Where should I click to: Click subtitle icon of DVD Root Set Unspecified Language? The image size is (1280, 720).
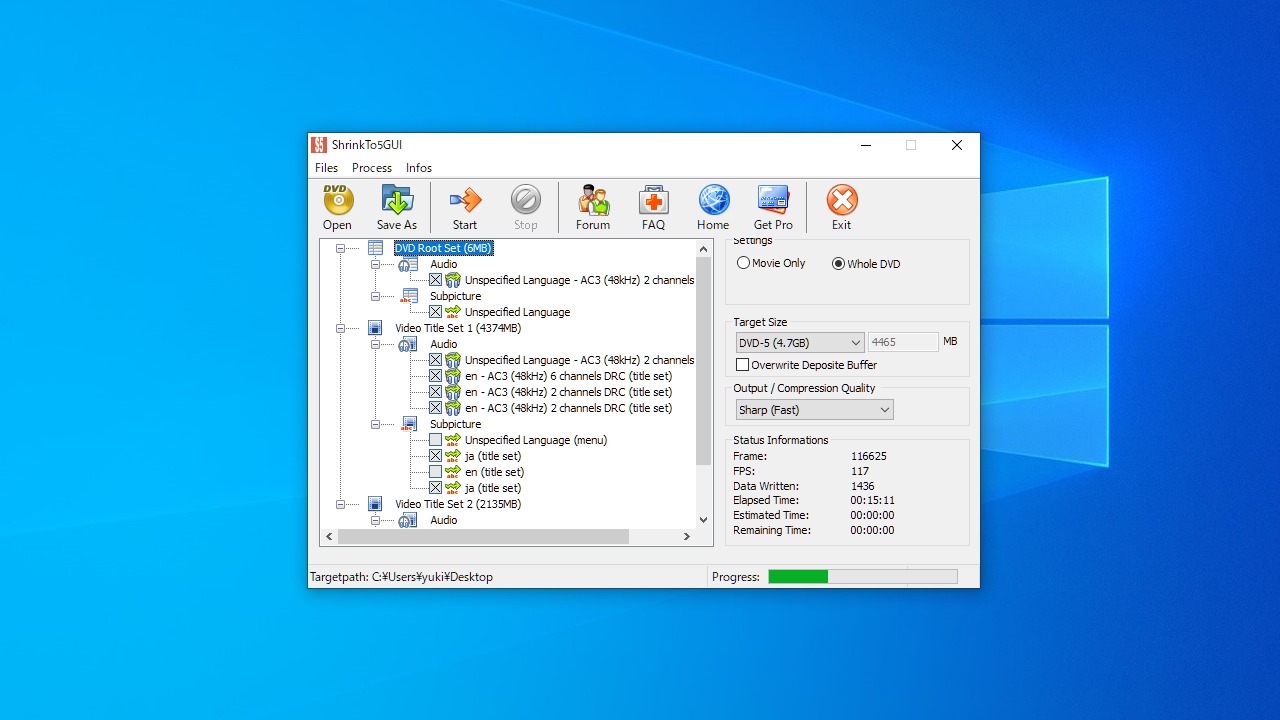click(x=453, y=312)
